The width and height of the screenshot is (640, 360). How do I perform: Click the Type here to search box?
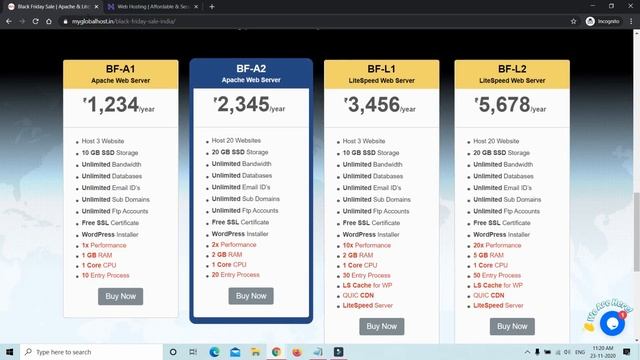[91, 352]
